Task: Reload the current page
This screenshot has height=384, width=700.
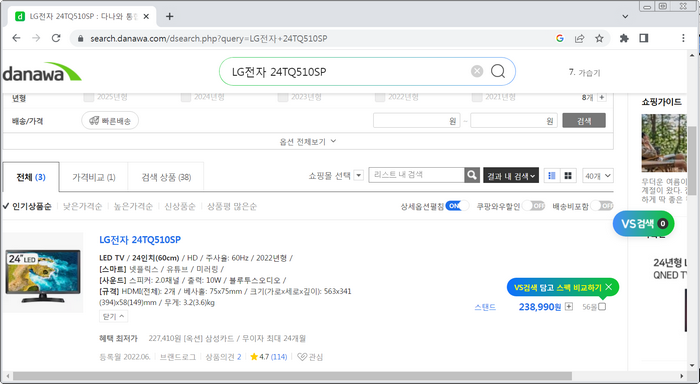Action: [56, 38]
